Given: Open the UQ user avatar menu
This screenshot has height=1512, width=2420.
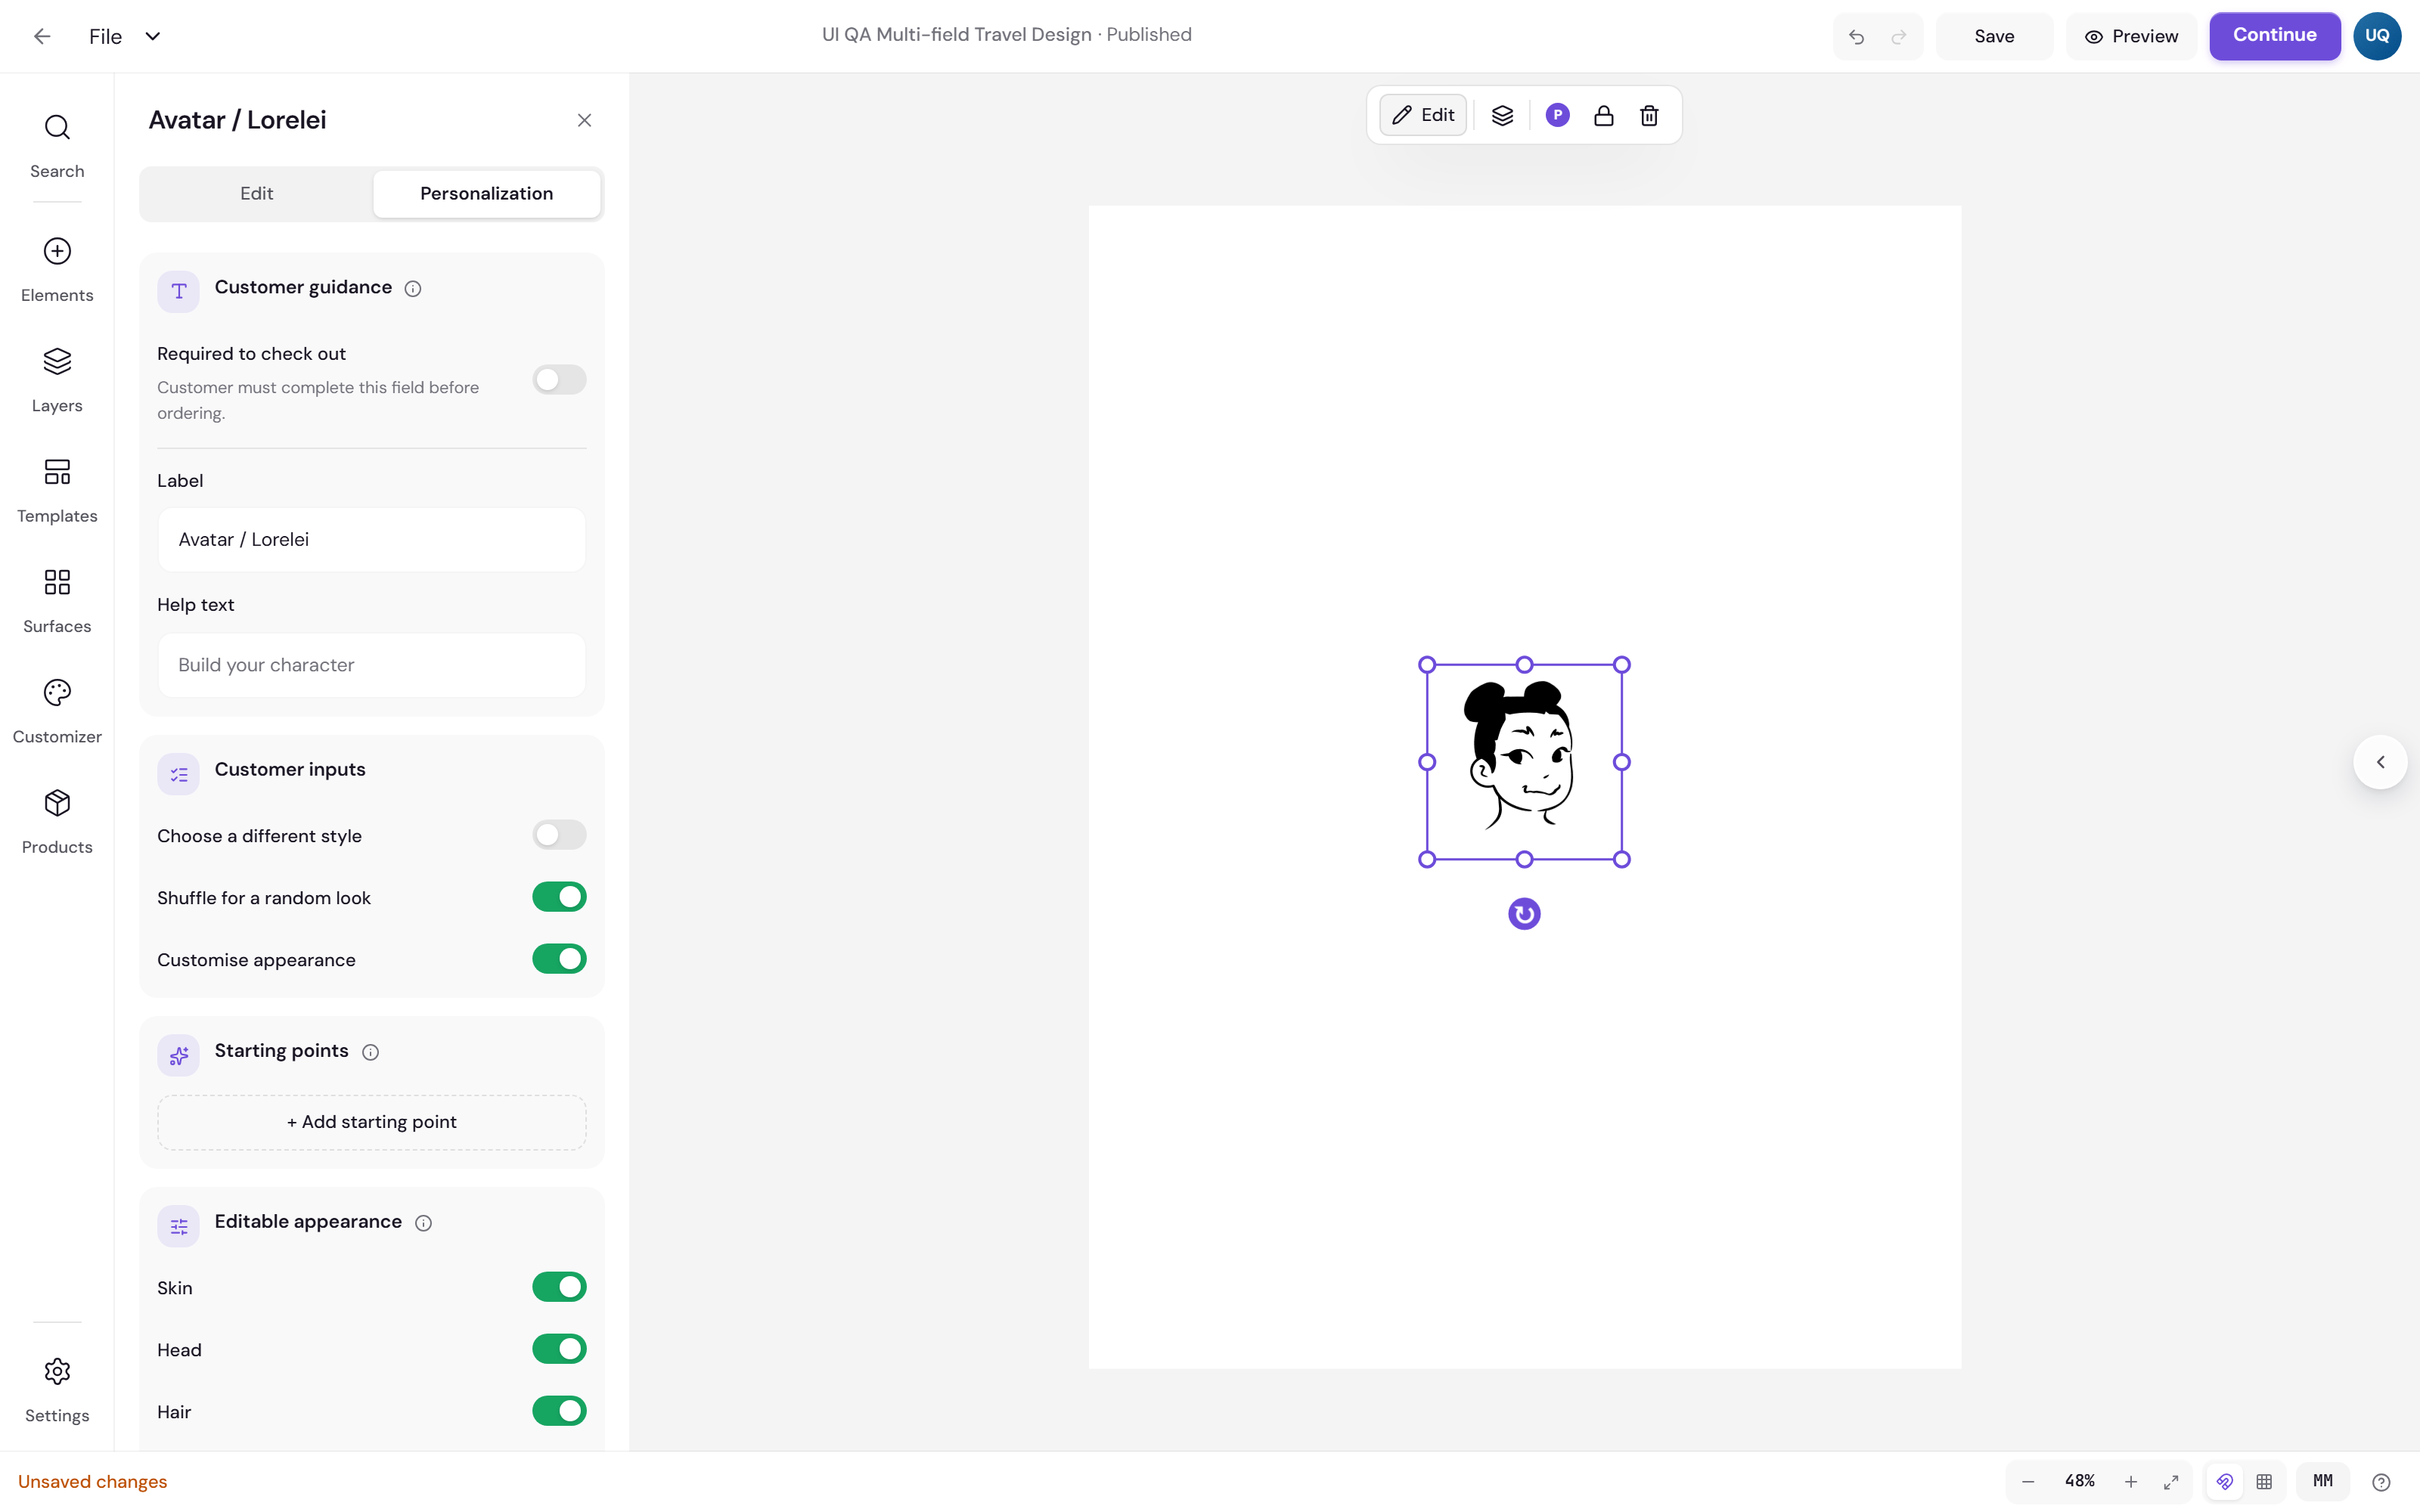Looking at the screenshot, I should [x=2377, y=36].
